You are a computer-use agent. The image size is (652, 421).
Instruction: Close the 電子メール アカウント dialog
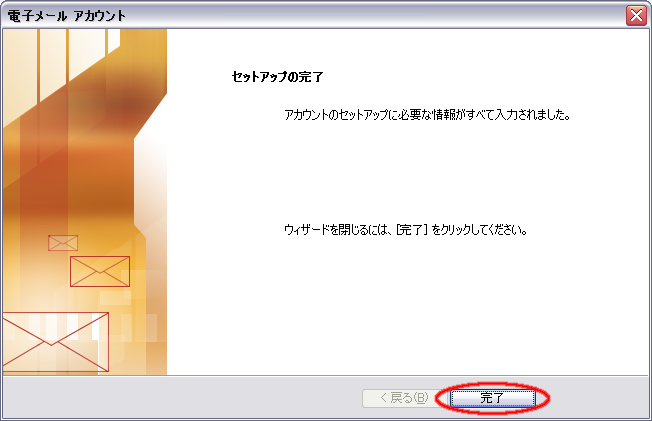(x=636, y=15)
